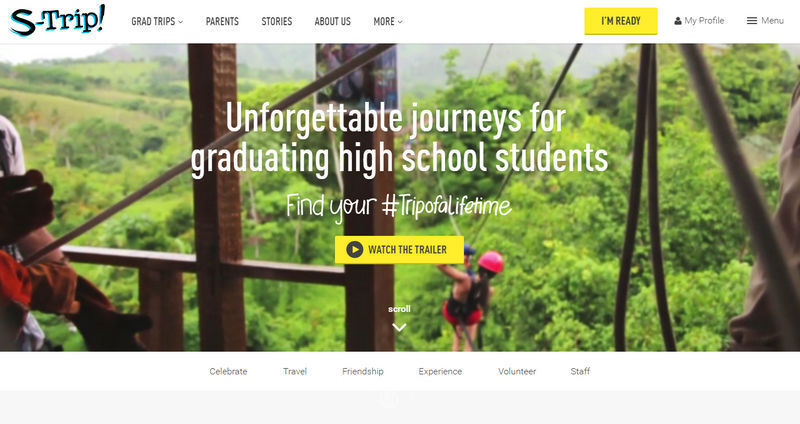Go to the Experience section
800x424 pixels.
click(440, 371)
